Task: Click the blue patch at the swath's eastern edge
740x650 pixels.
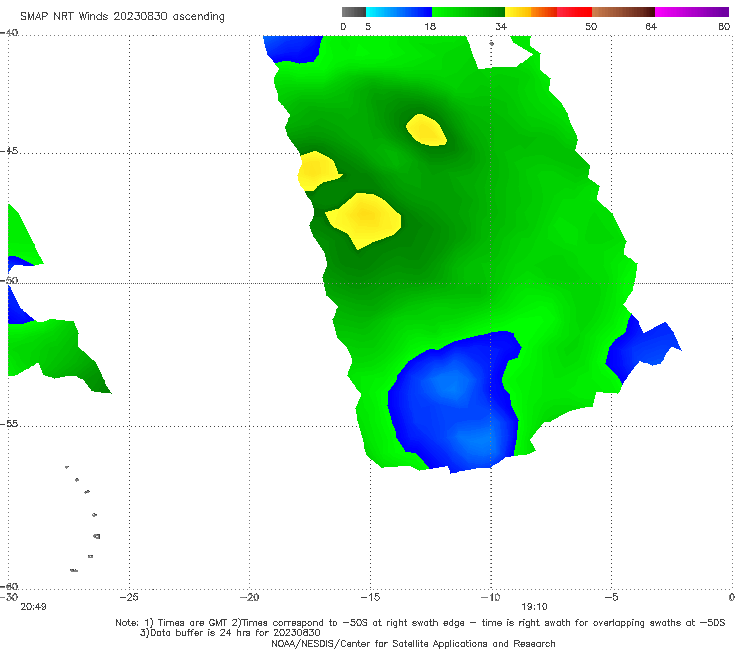Action: point(639,348)
